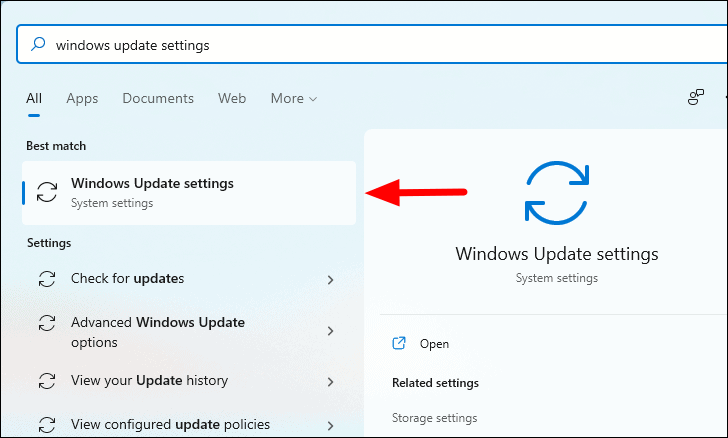
Task: Switch to the Web tab
Action: [232, 98]
